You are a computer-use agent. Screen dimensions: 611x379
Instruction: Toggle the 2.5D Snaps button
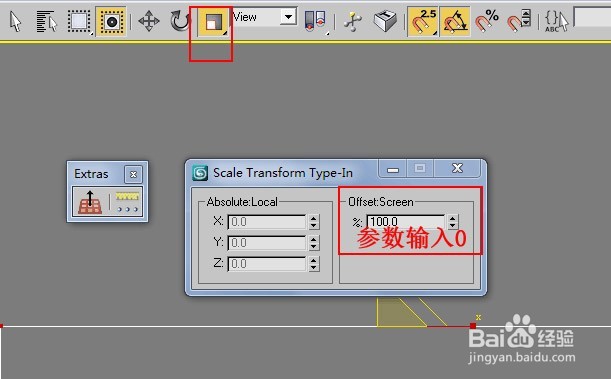423,21
